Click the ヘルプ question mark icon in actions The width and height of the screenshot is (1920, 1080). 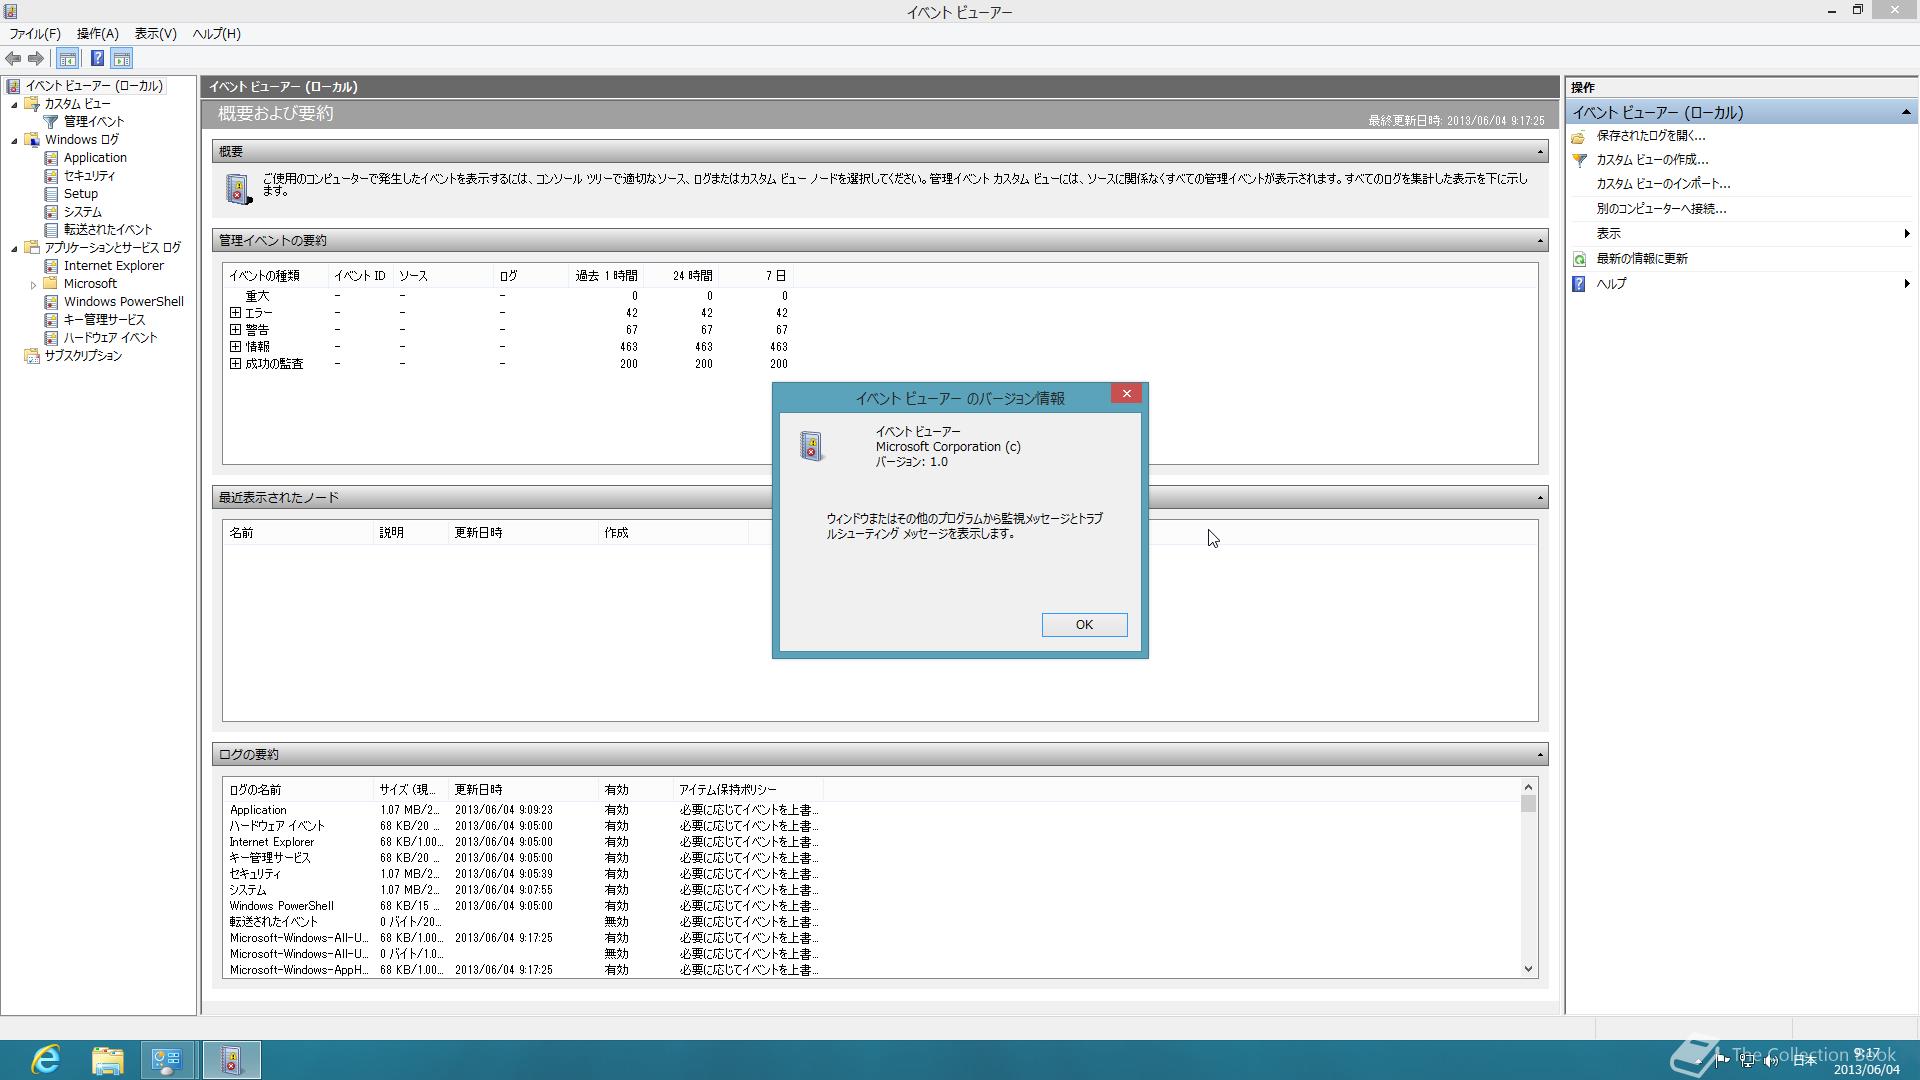[x=1579, y=284]
